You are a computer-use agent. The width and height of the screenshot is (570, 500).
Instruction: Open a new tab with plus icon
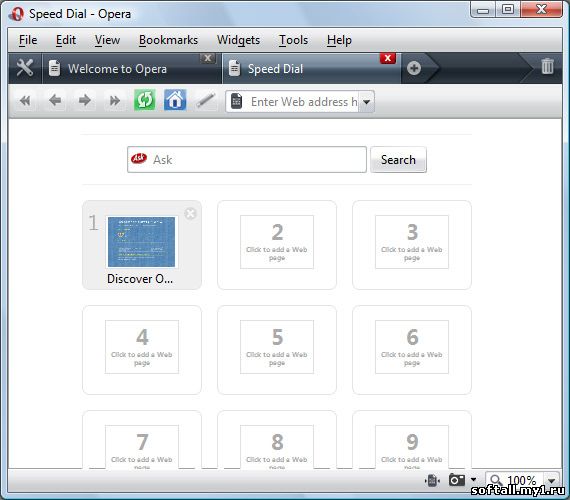click(x=414, y=68)
